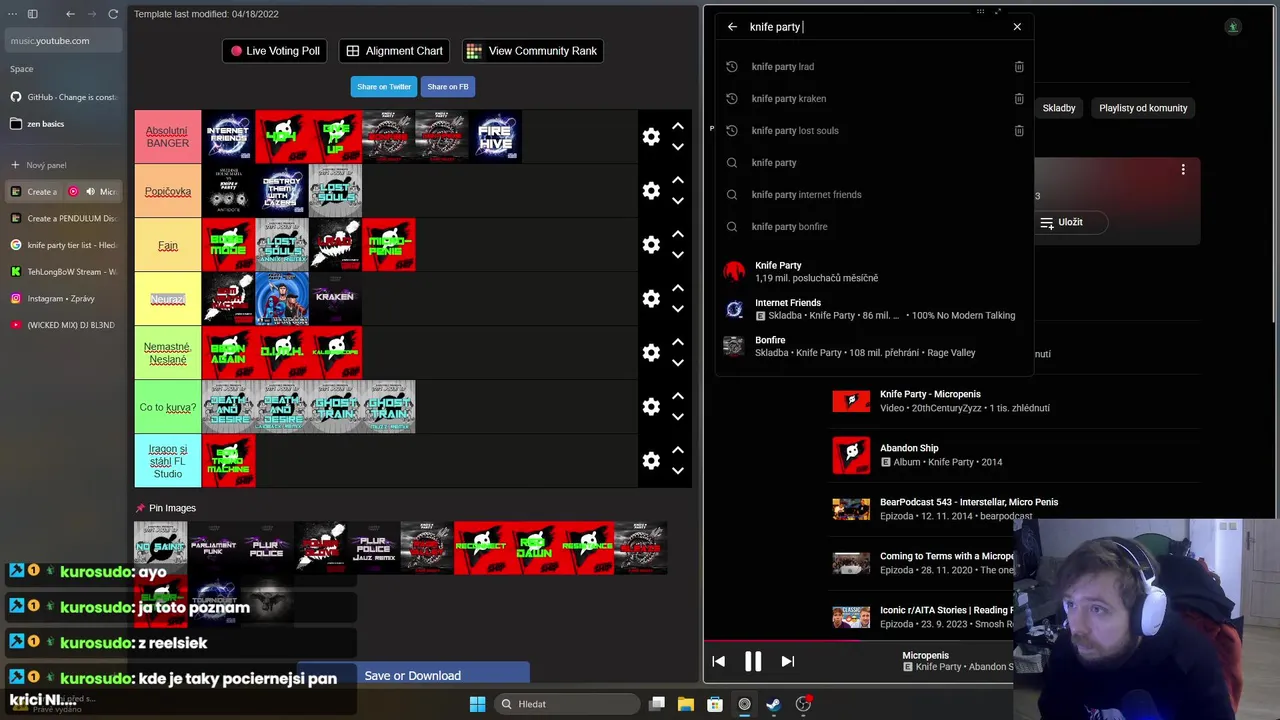Move Iragon si stáhl FL Studio tier up
The image size is (1280, 720).
click(678, 450)
